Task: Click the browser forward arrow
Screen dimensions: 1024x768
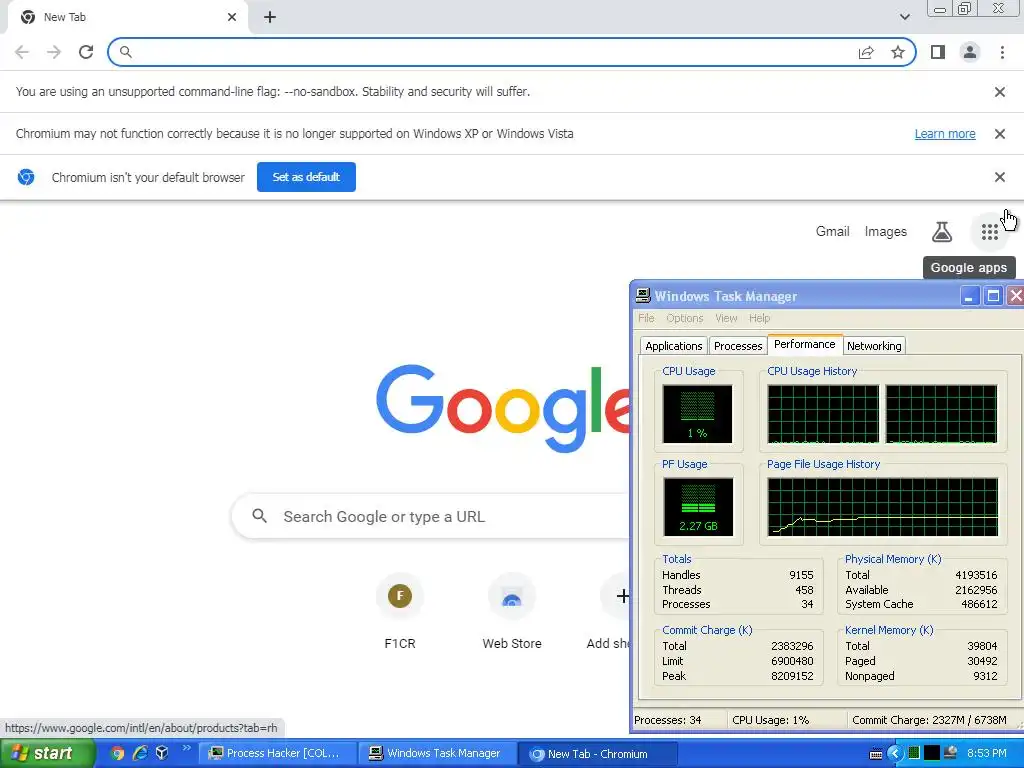Action: pos(54,52)
